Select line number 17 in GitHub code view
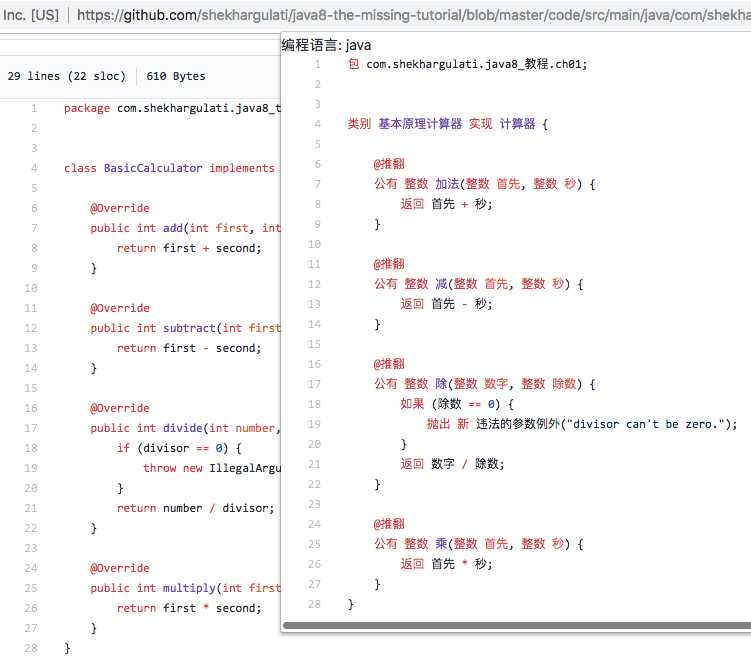751x658 pixels. click(31, 428)
